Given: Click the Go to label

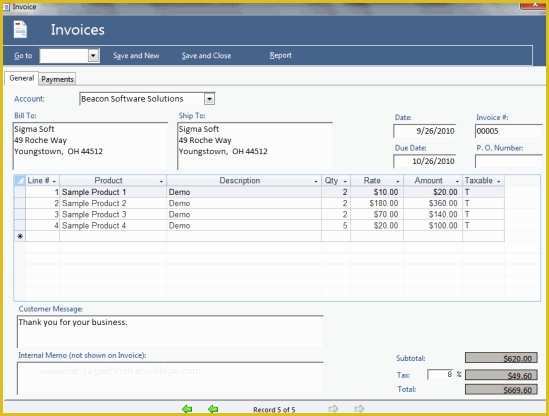Looking at the screenshot, I should [x=23, y=56].
